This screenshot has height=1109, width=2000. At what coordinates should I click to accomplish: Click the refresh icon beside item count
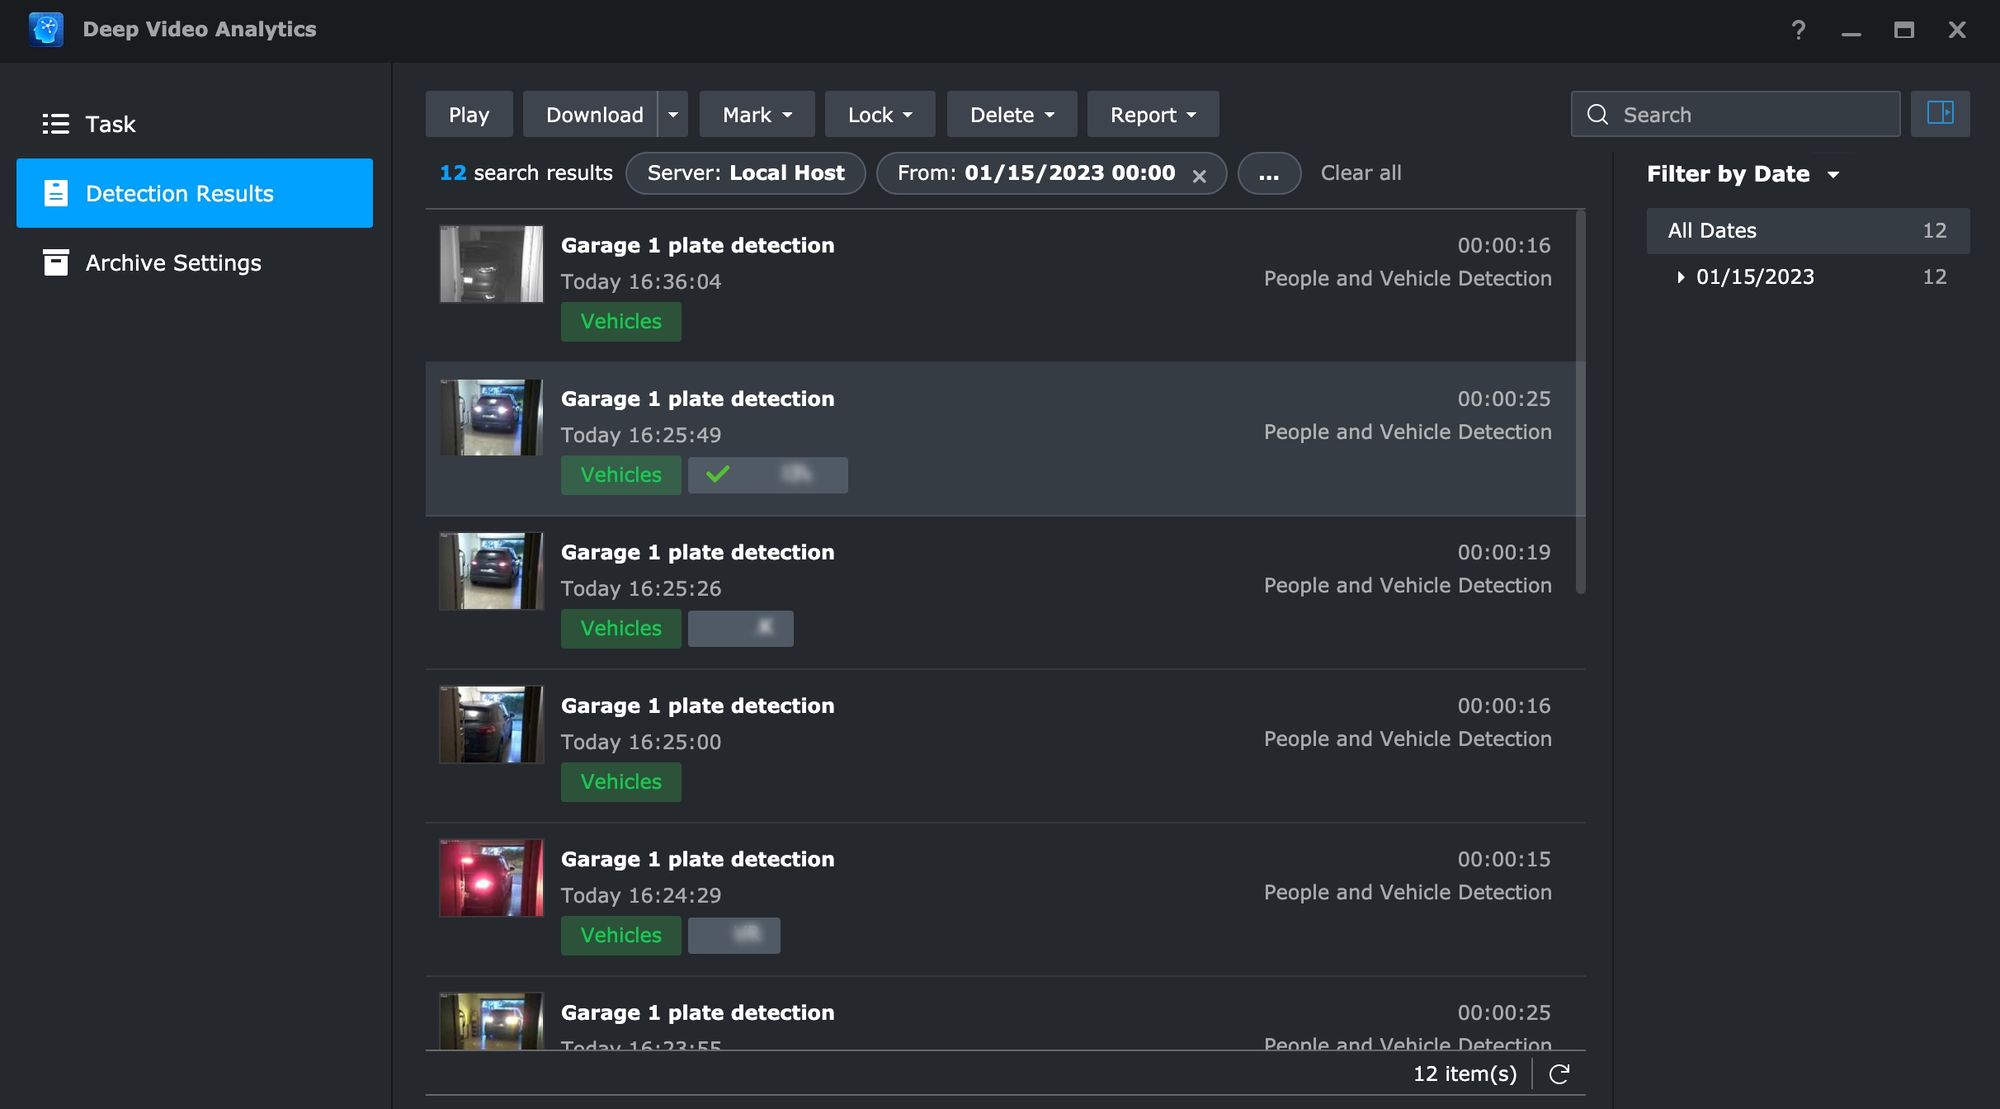(1559, 1074)
